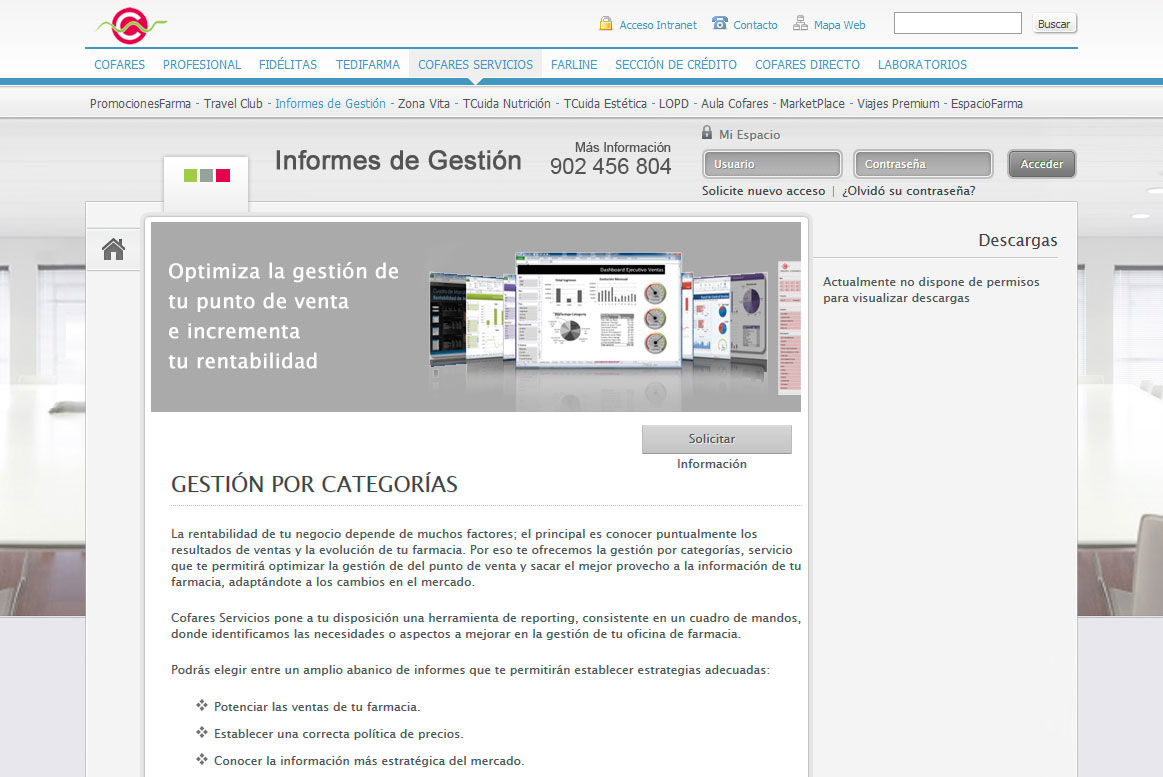Click the colored-squares Informes de Gestión icon
The width and height of the screenshot is (1163, 777).
click(205, 176)
